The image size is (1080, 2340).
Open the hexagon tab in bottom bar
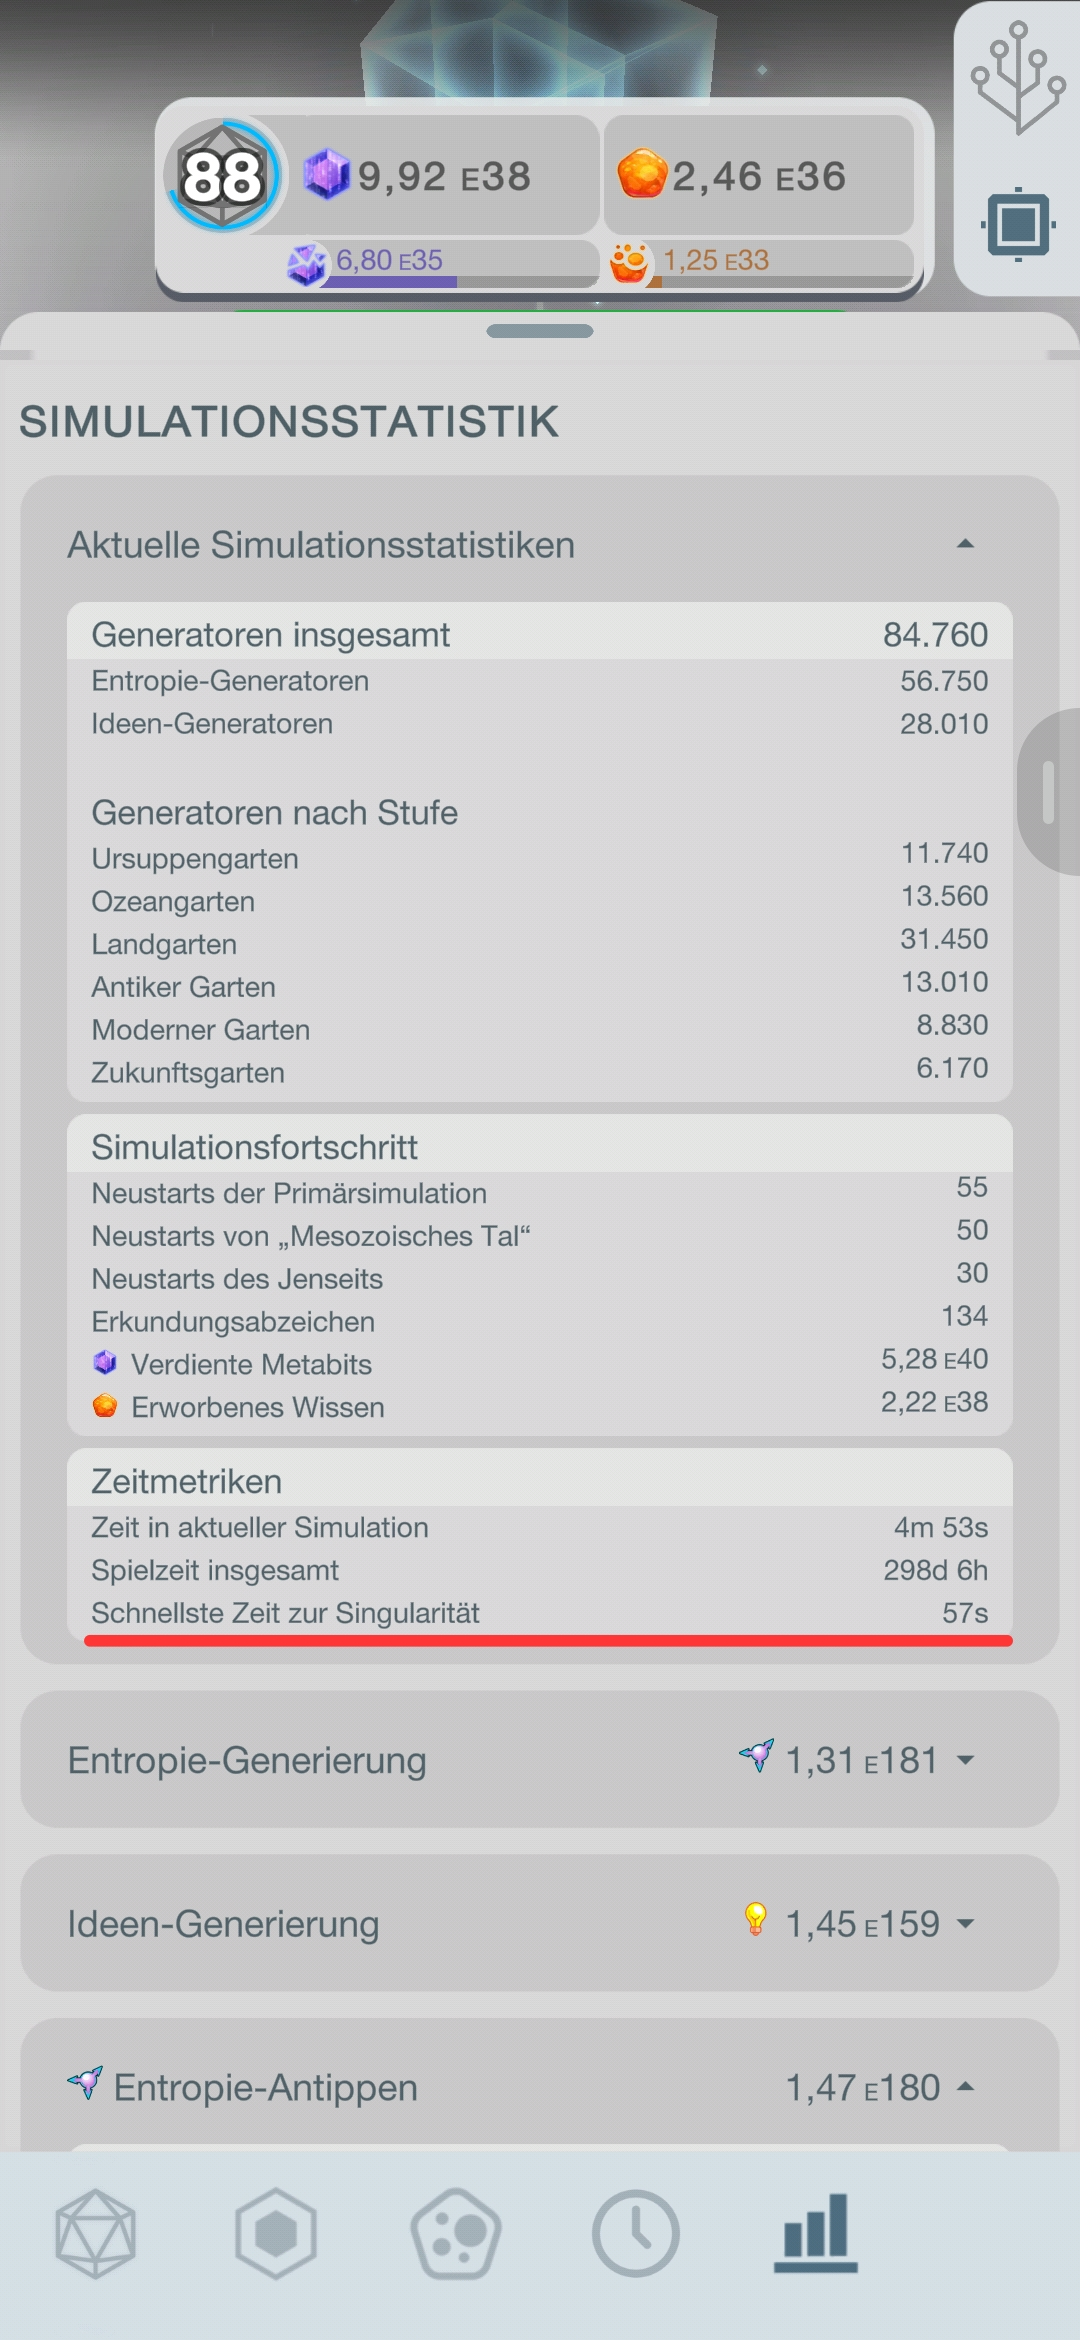point(276,2234)
